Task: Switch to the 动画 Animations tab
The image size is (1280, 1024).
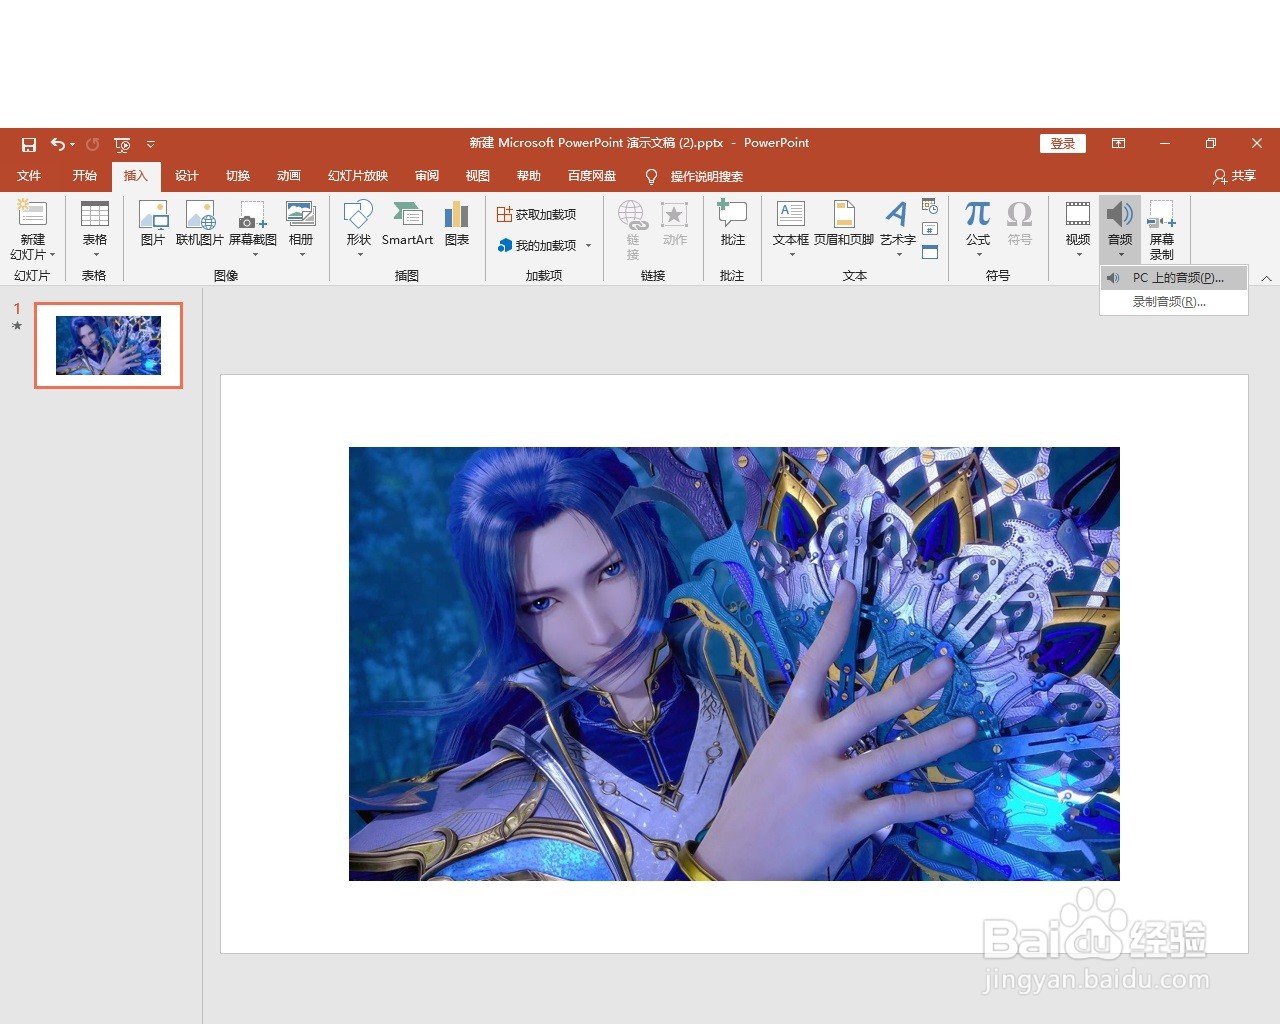Action: coord(289,176)
